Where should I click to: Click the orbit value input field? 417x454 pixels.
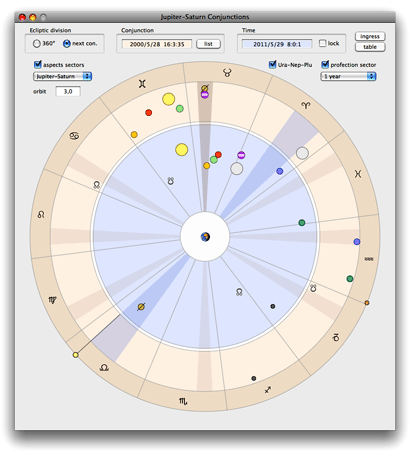pyautogui.click(x=68, y=91)
